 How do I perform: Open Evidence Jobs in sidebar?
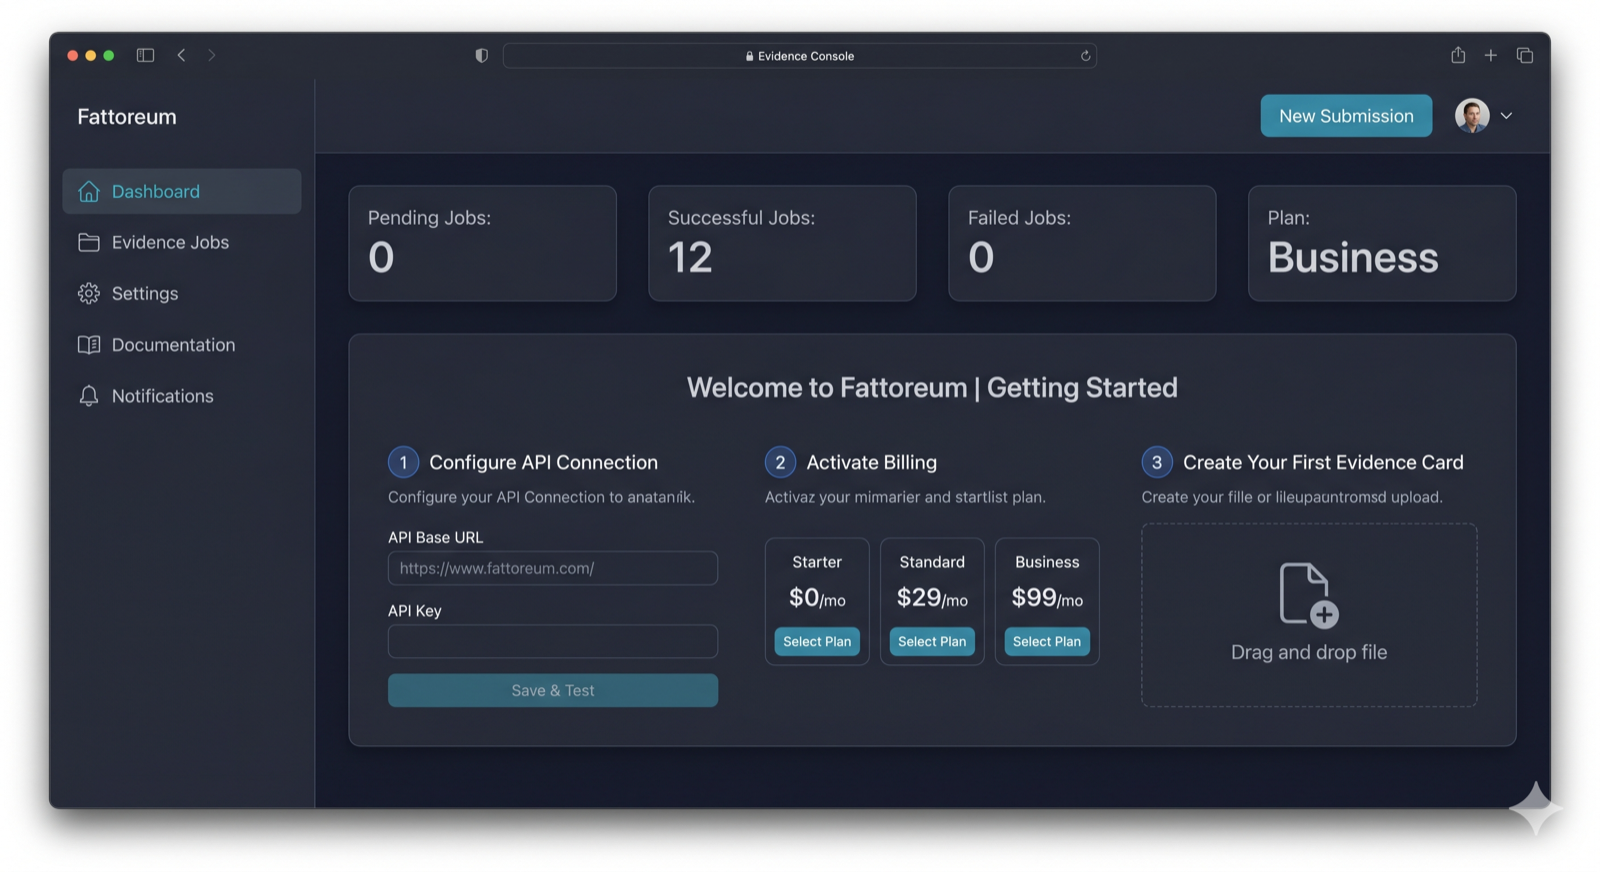182,242
